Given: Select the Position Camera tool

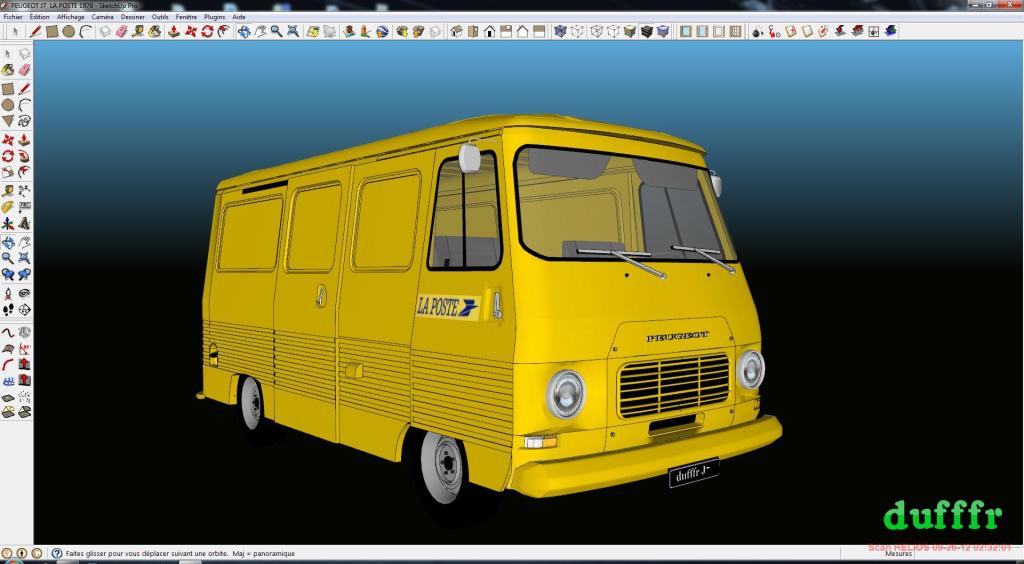Looking at the screenshot, I should point(8,292).
